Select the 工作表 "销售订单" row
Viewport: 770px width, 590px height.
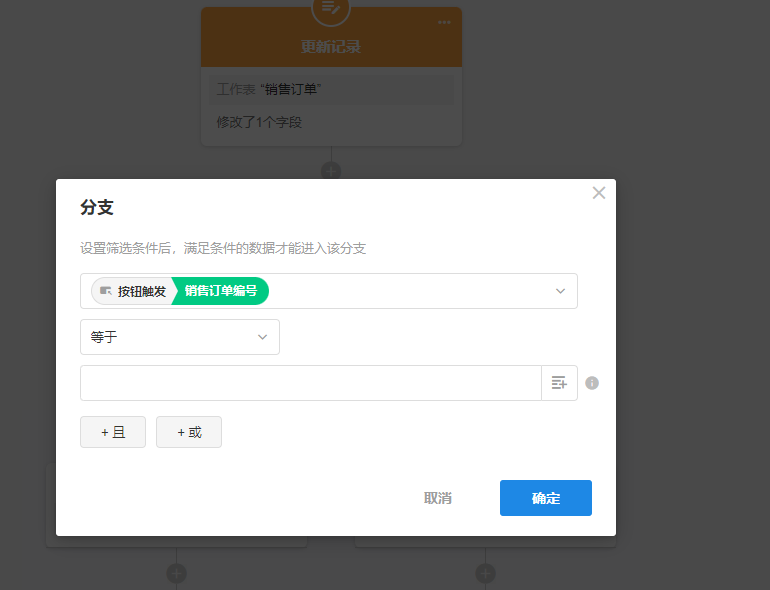(x=331, y=90)
